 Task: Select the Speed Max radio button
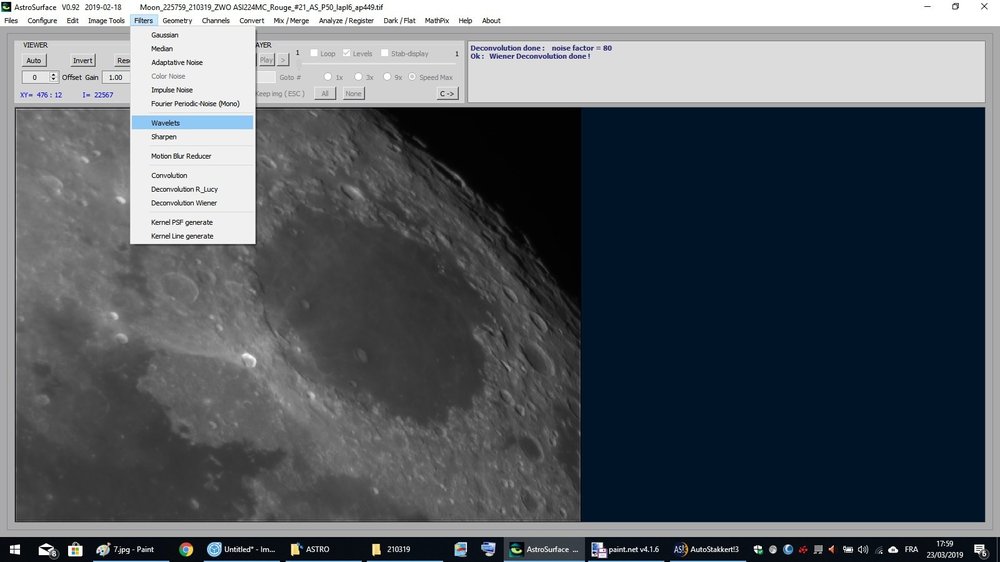tap(412, 77)
